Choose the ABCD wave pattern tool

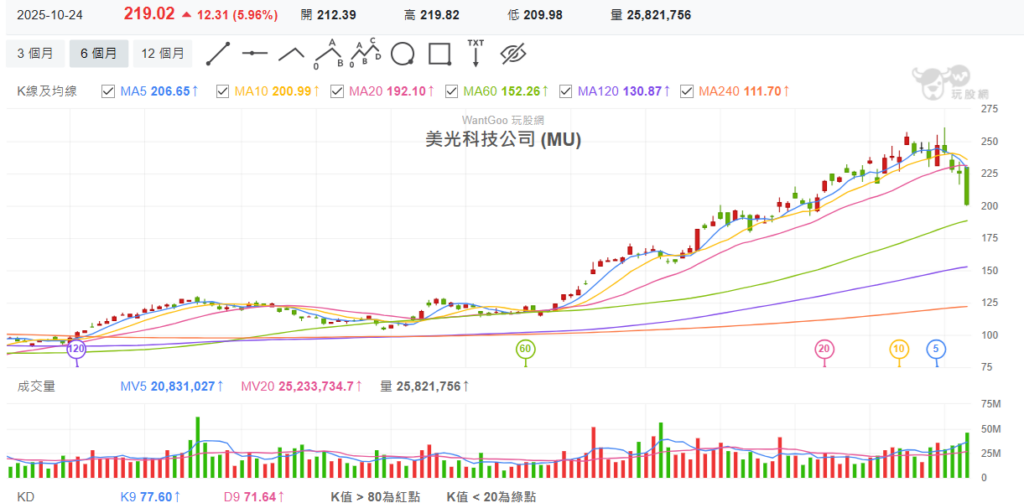[x=366, y=52]
